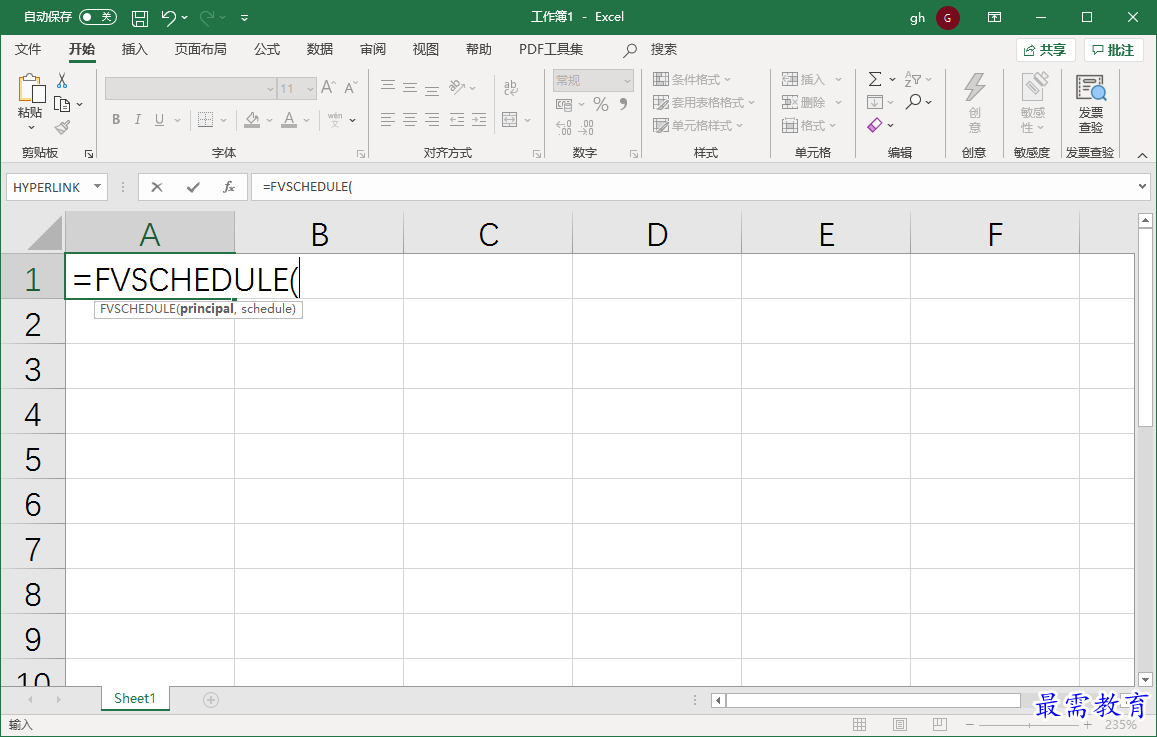Image resolution: width=1157 pixels, height=737 pixels.
Task: Switch to the 页面布局 ribbon tab
Action: coord(201,49)
